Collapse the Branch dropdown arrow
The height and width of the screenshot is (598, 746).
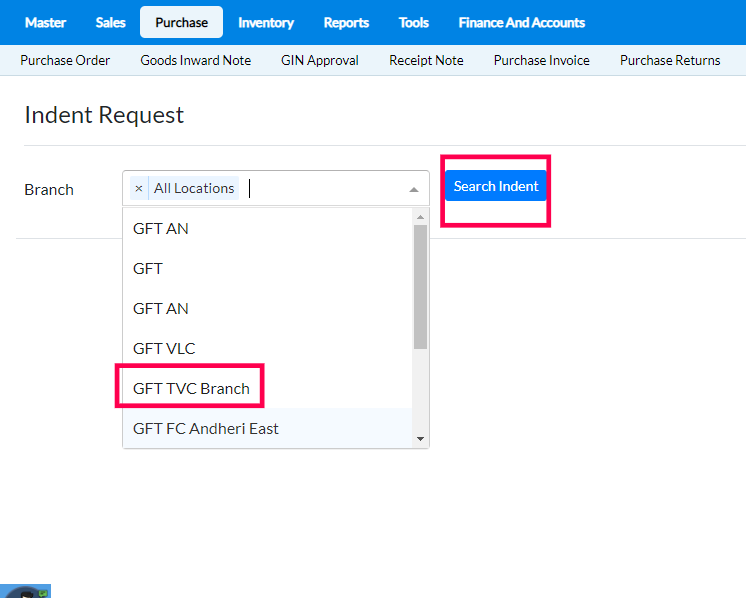pos(414,189)
